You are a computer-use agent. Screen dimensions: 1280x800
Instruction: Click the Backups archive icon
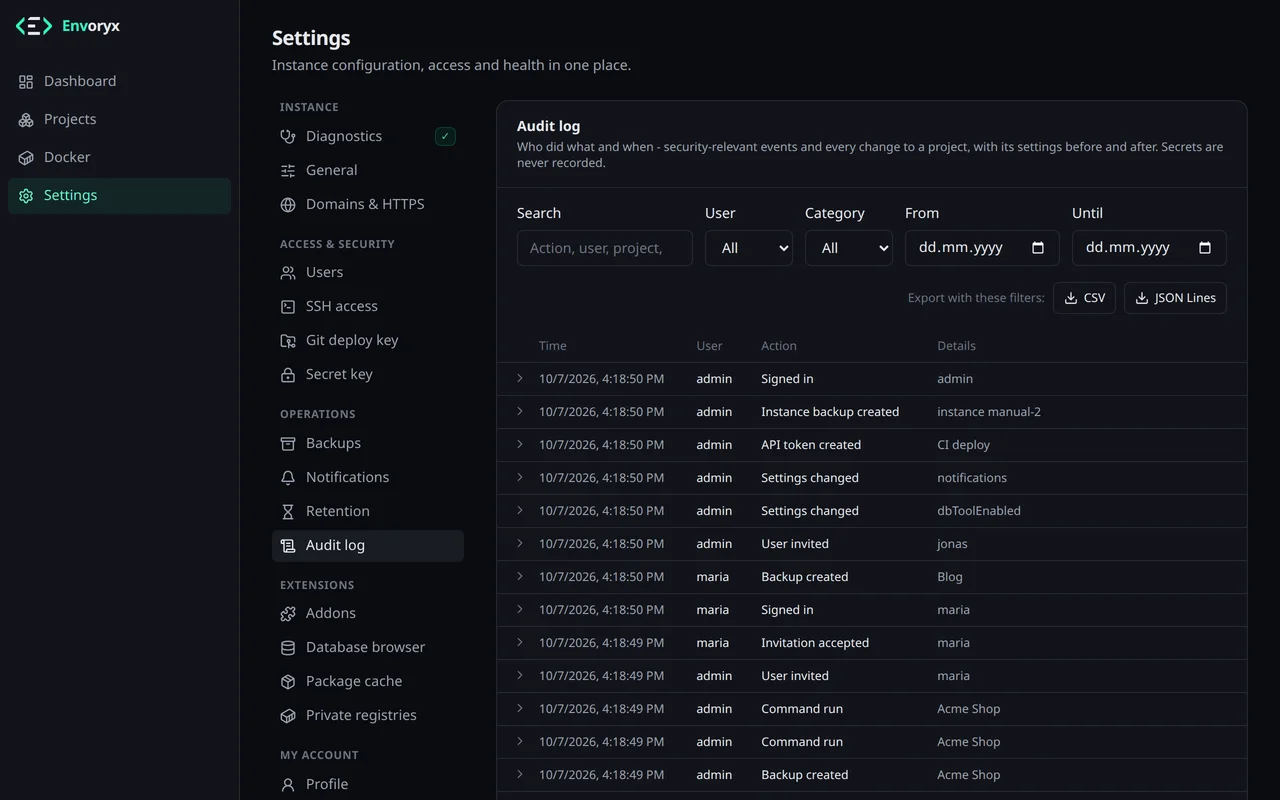tap(288, 444)
